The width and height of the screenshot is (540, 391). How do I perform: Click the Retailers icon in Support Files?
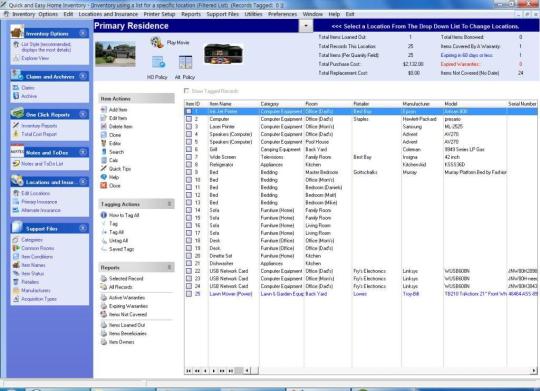16,282
